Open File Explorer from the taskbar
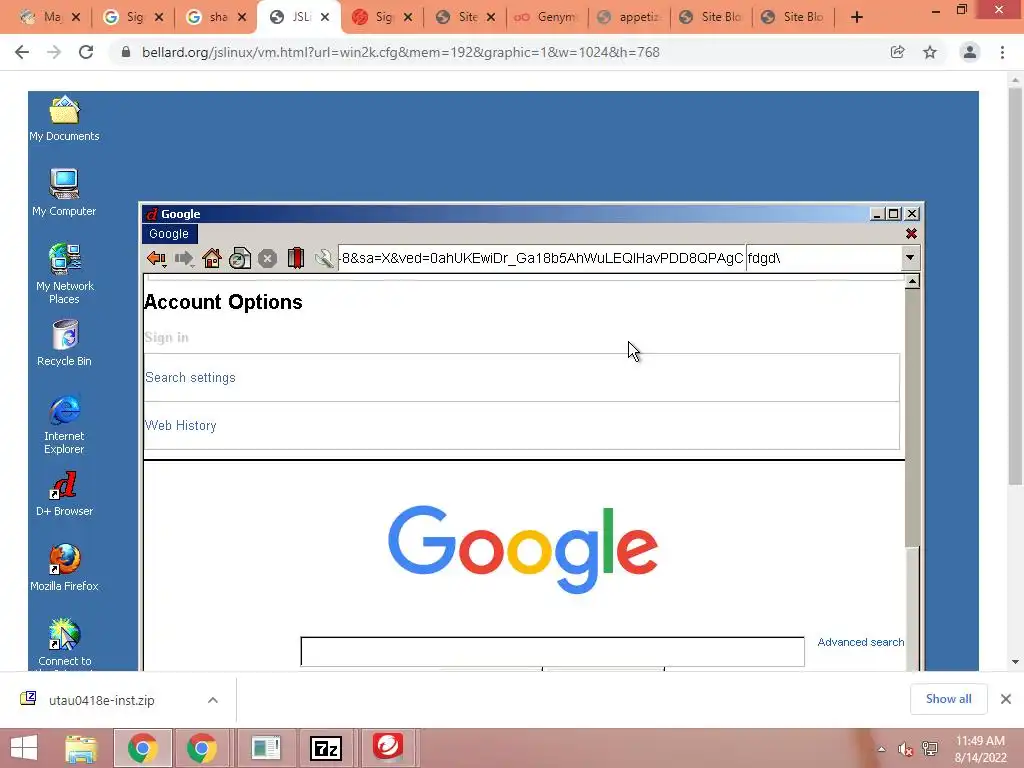The height and width of the screenshot is (768, 1024). 81,748
